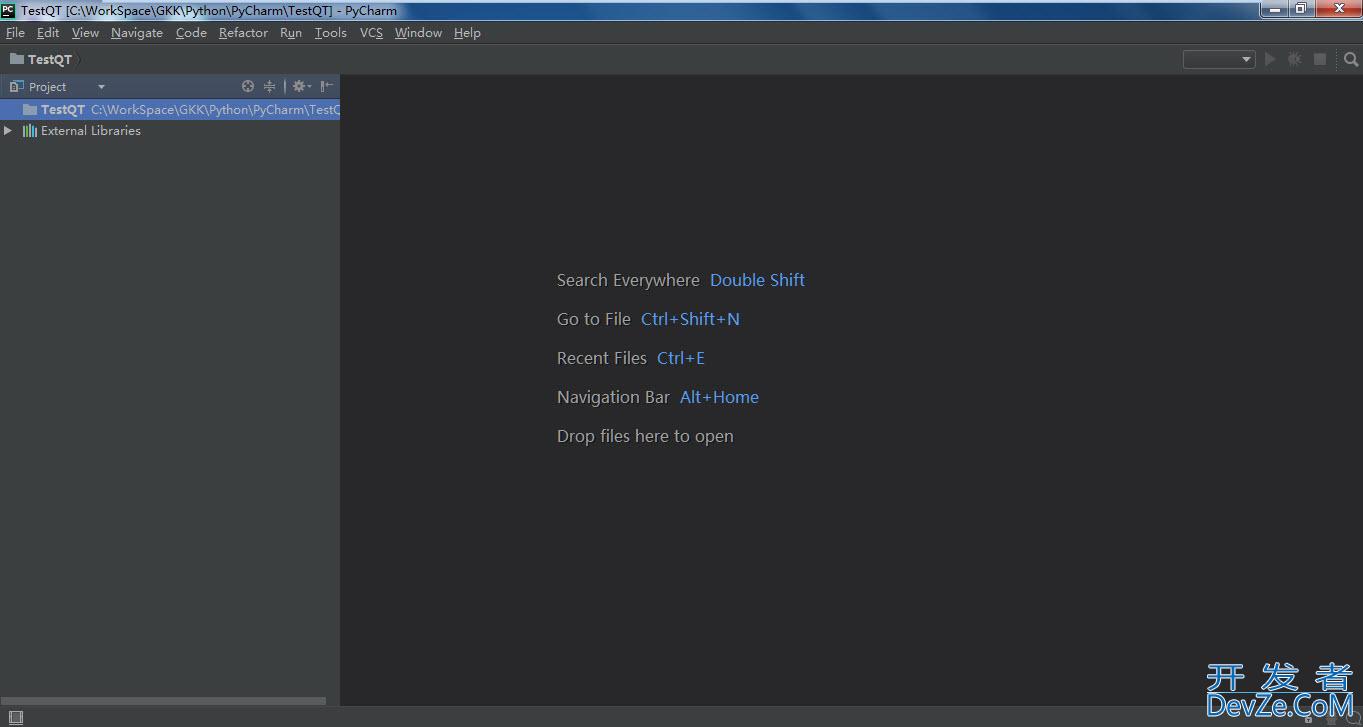Click the Project panel horizontal scrollbar

point(163,701)
